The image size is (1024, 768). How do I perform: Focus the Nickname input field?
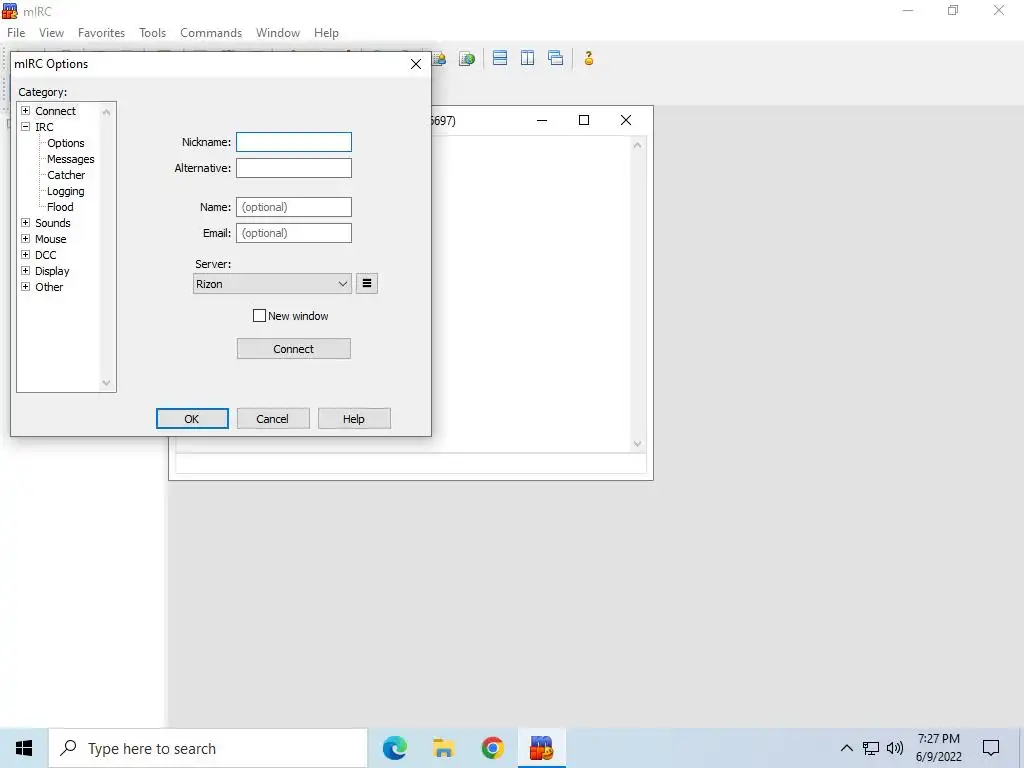(293, 142)
